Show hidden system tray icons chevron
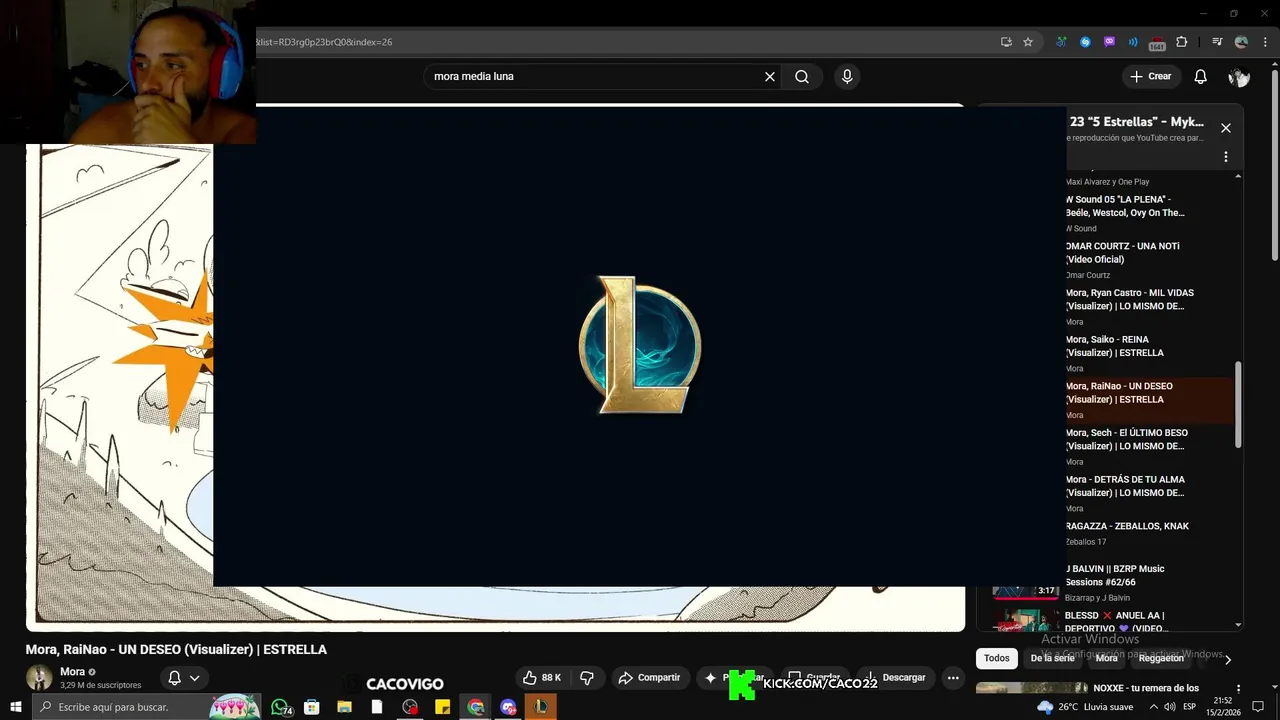Viewport: 1280px width, 720px height. click(x=1153, y=707)
